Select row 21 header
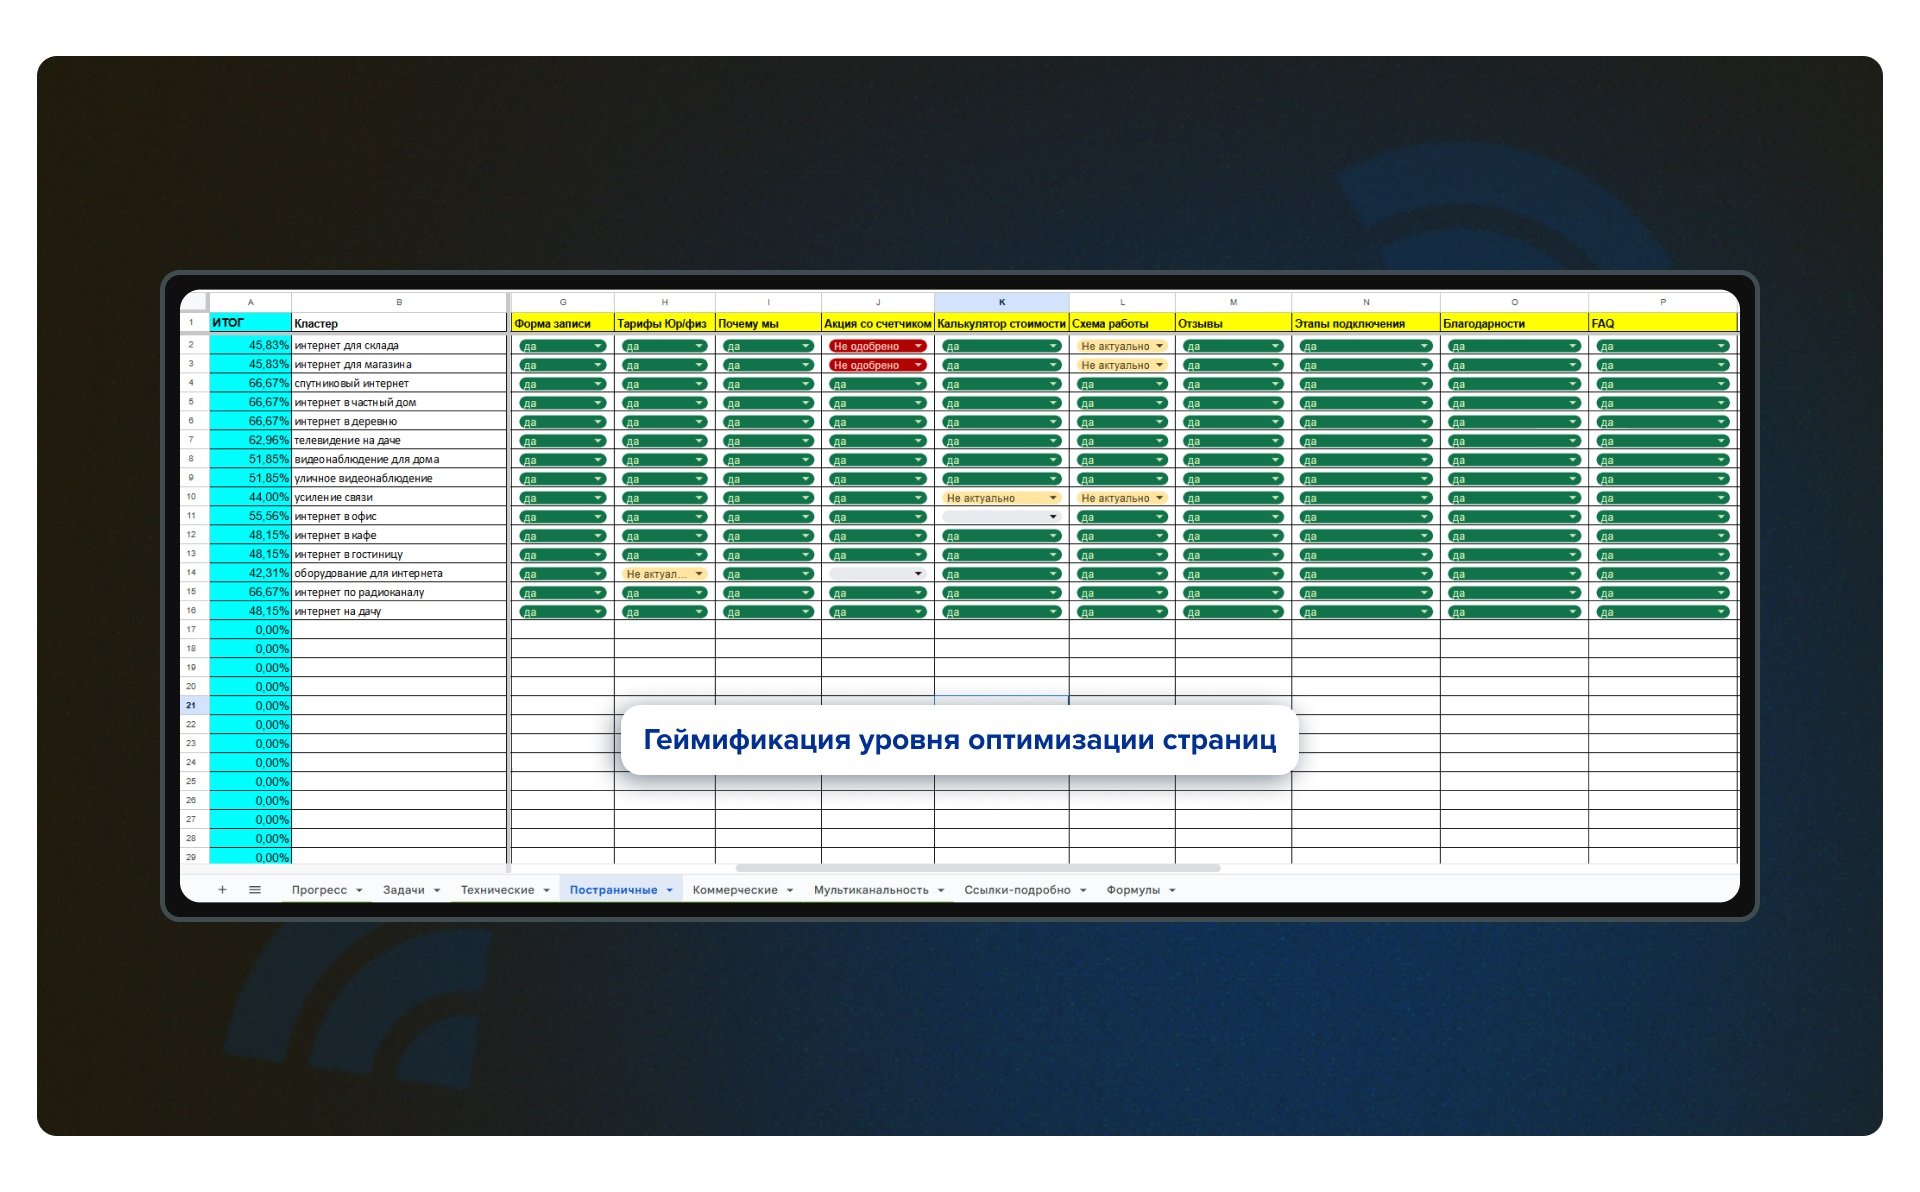Screen dimensions: 1920x1192 click(191, 706)
